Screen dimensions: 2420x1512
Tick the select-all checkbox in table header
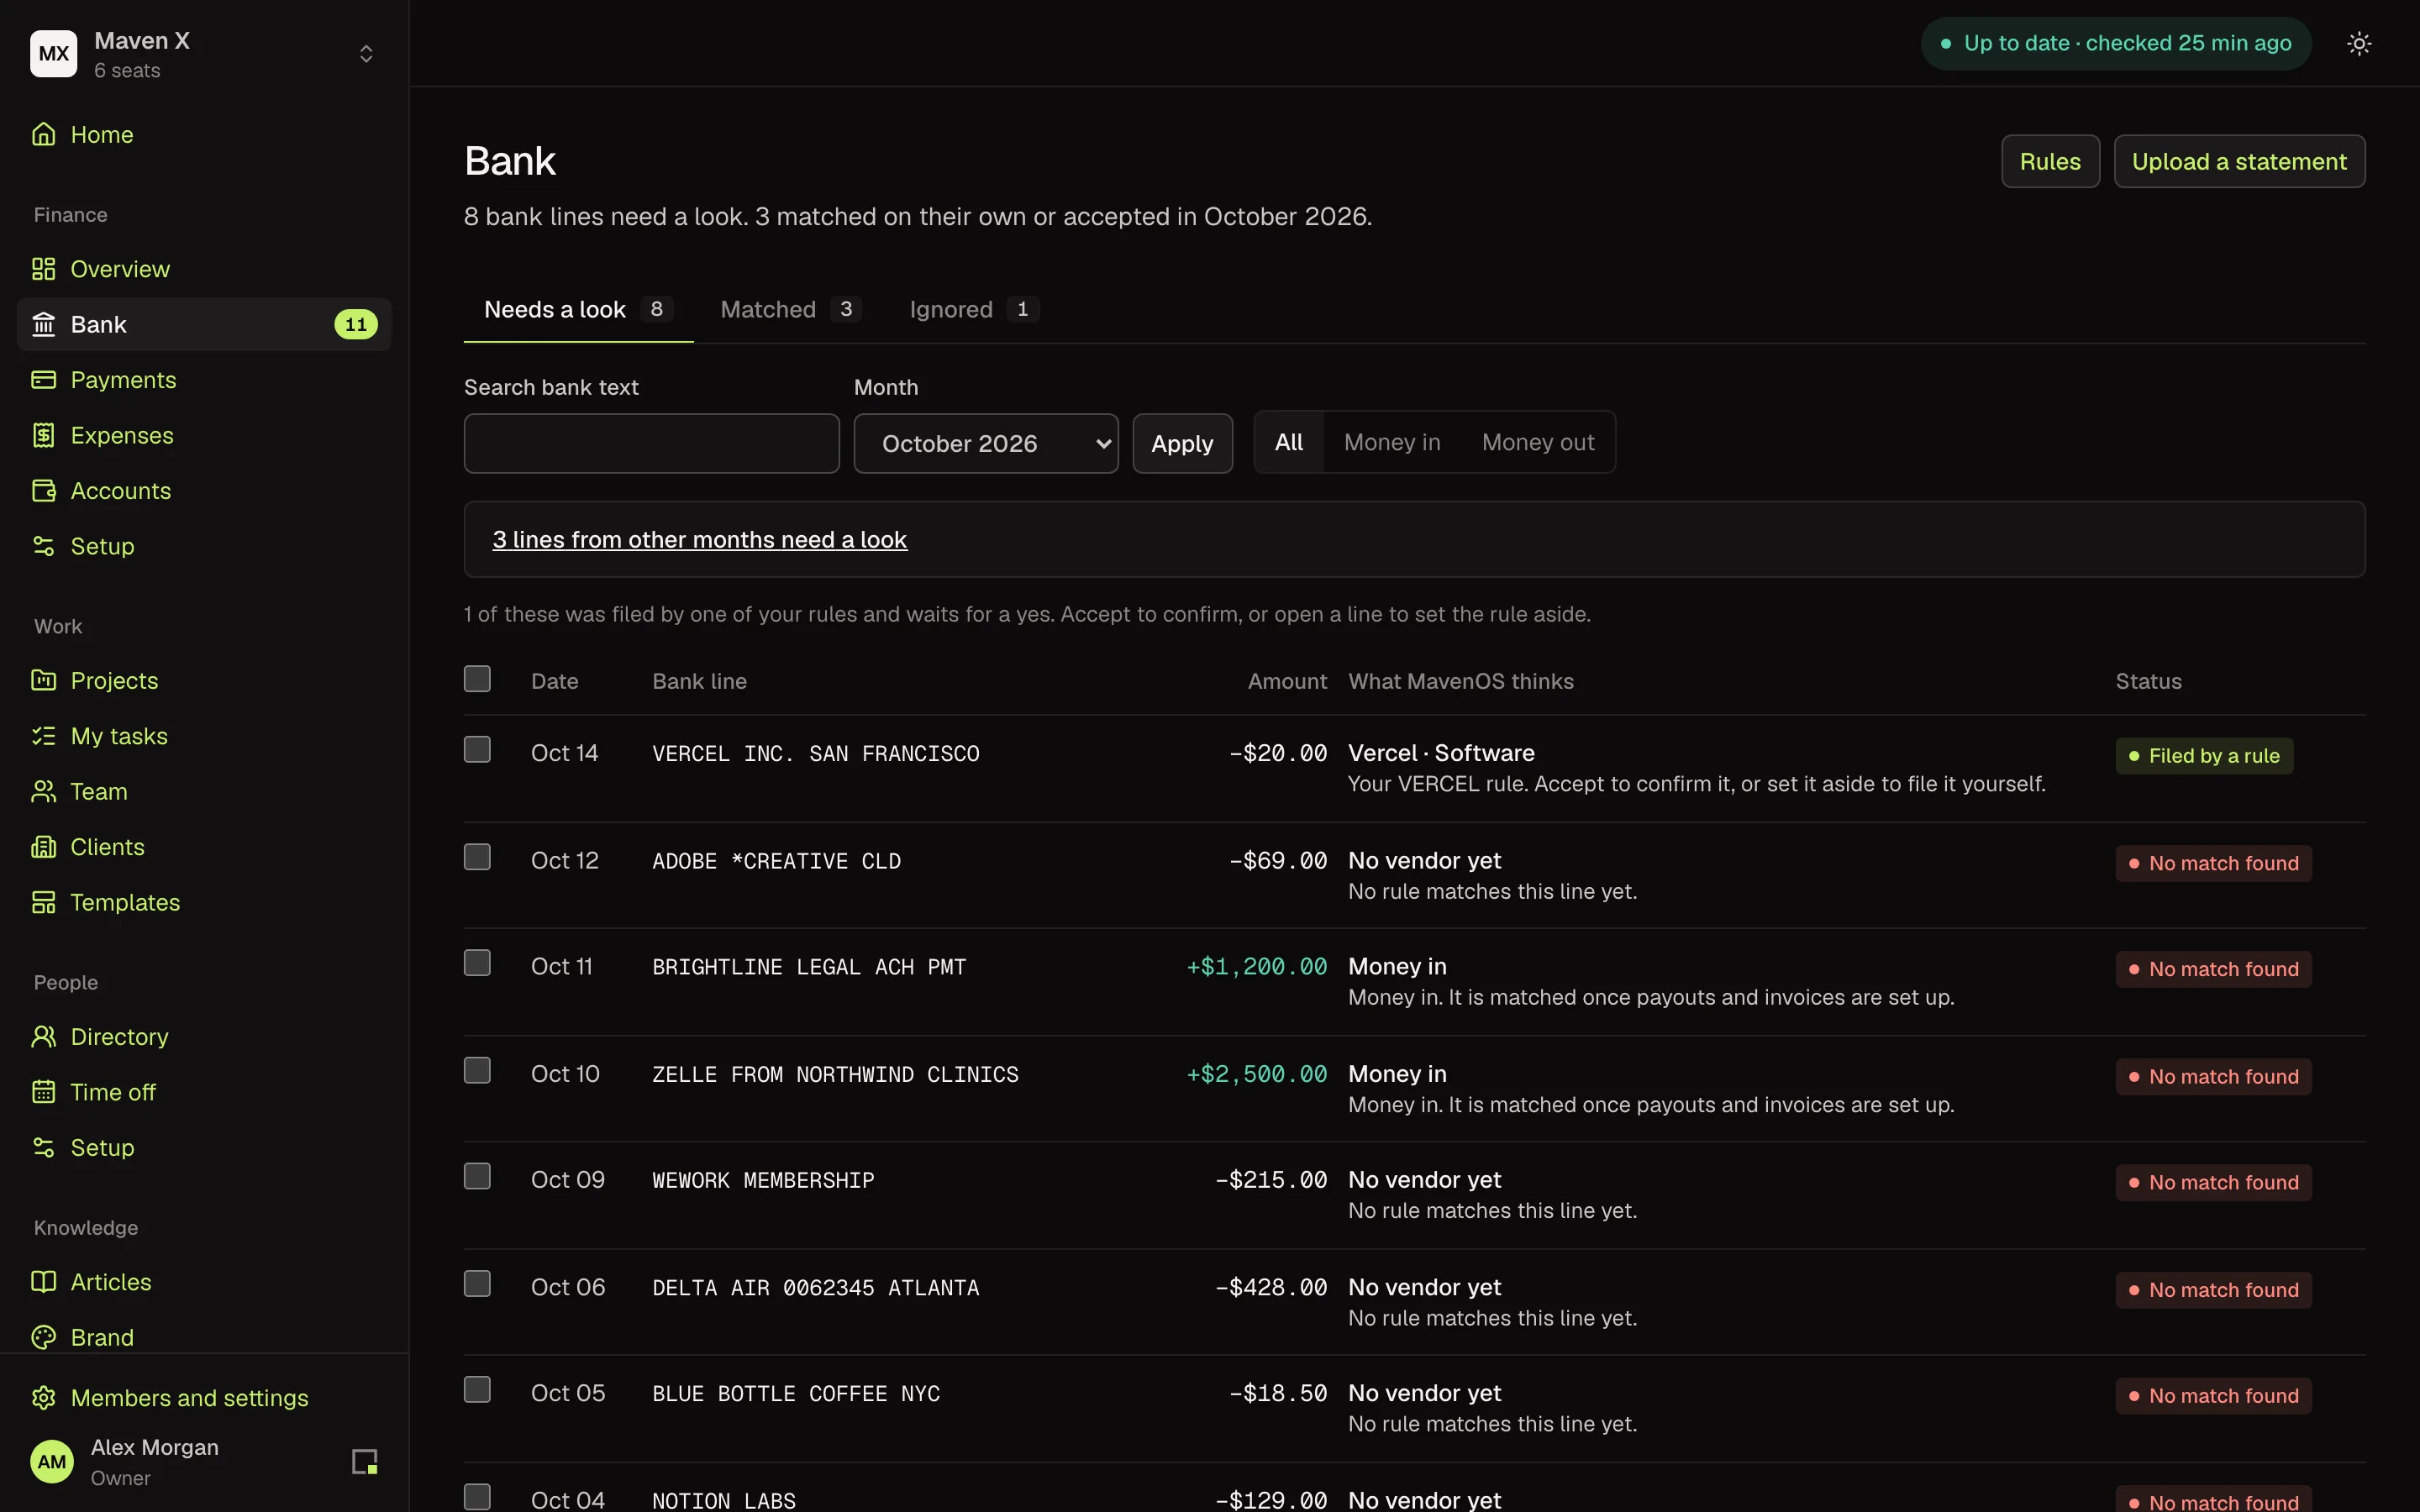pos(477,679)
